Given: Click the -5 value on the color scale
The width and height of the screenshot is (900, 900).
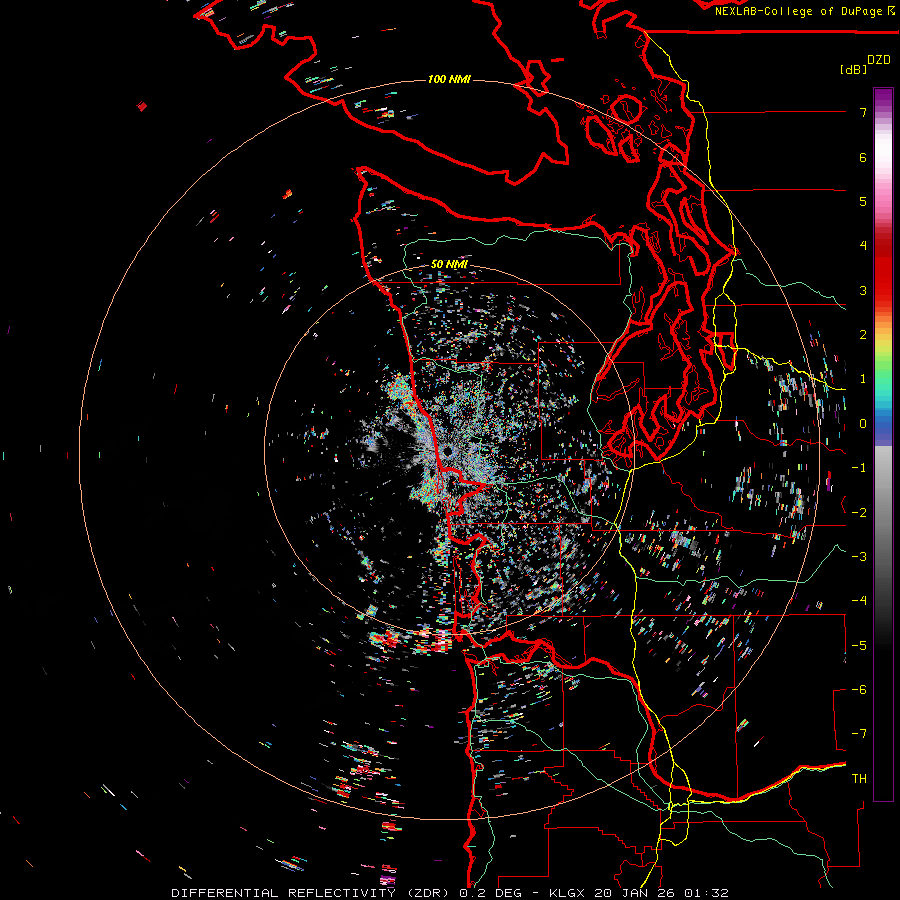Looking at the screenshot, I should [x=859, y=645].
